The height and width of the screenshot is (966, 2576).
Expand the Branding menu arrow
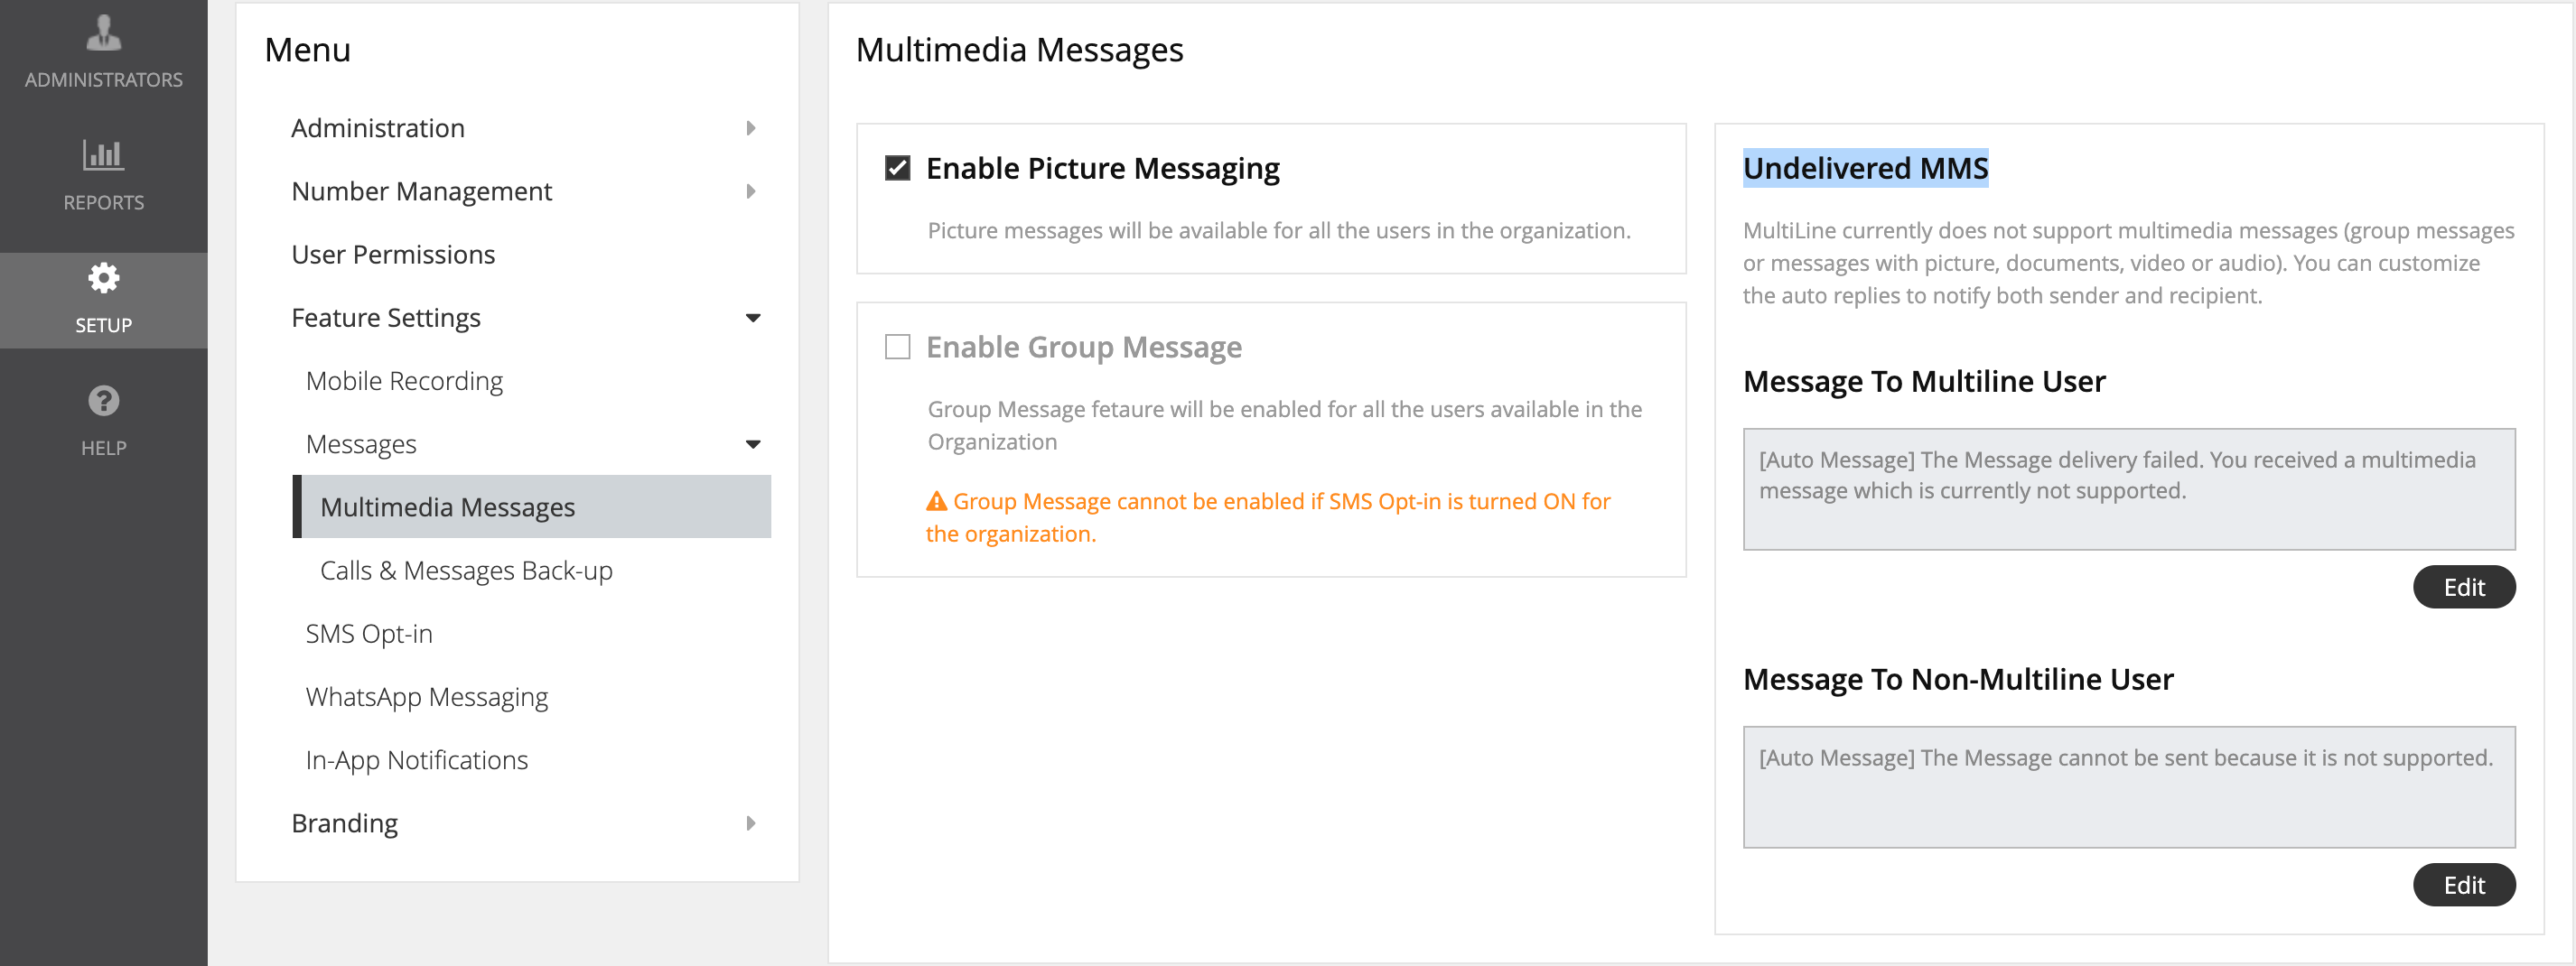pyautogui.click(x=751, y=823)
